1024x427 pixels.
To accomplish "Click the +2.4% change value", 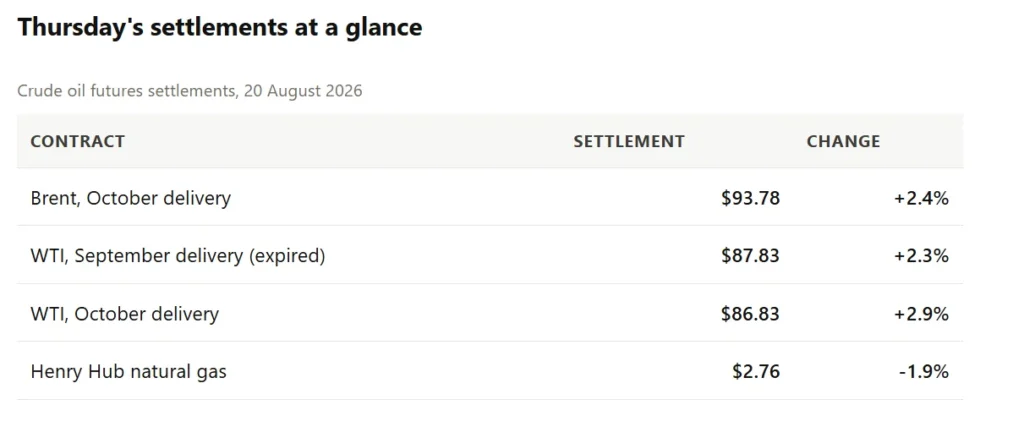I will [x=921, y=198].
